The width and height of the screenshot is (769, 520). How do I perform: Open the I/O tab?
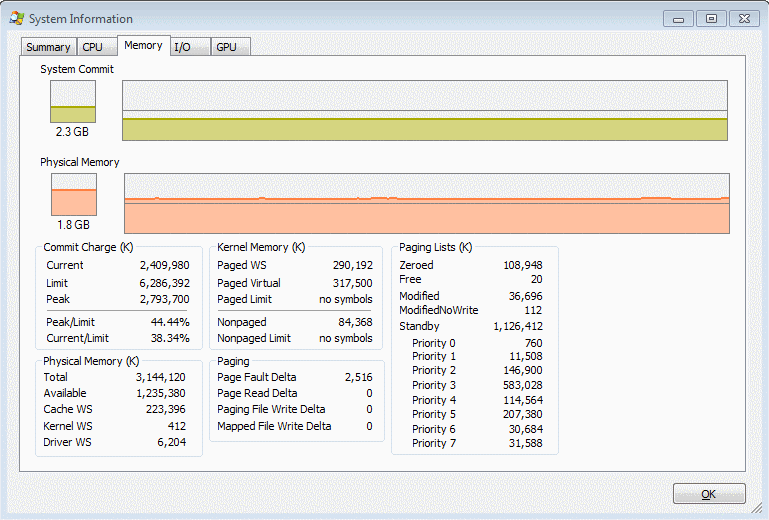(190, 47)
